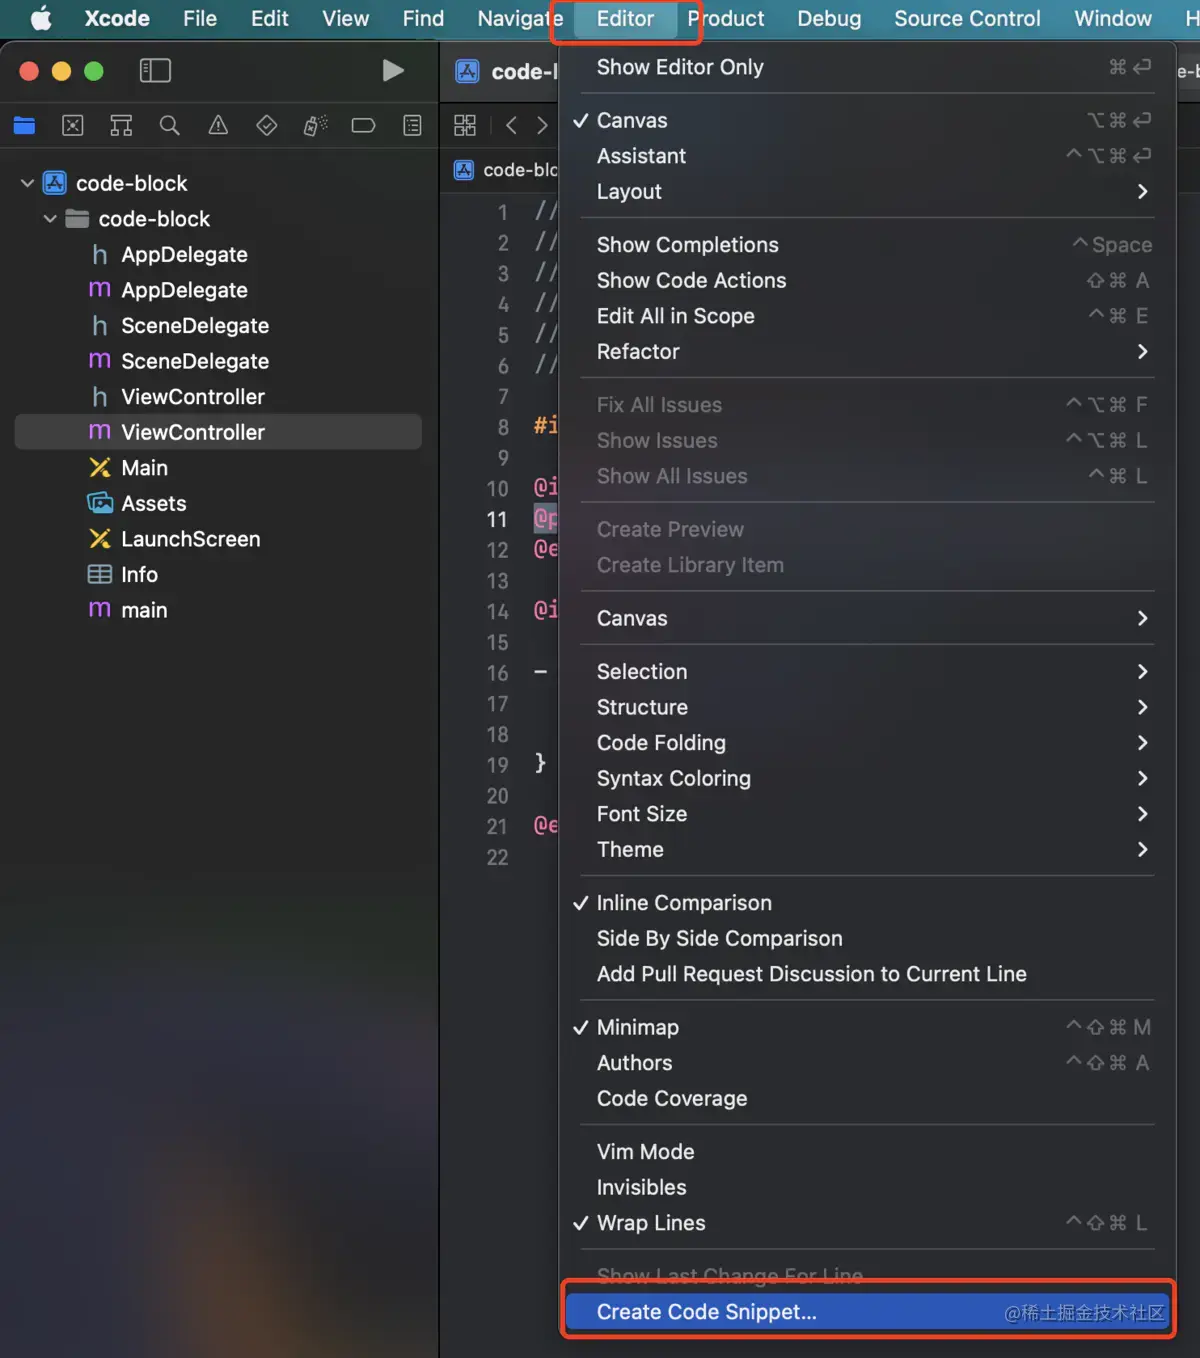Viewport: 1200px width, 1358px height.
Task: Expand the Font Size submenu
Action: (x=867, y=814)
